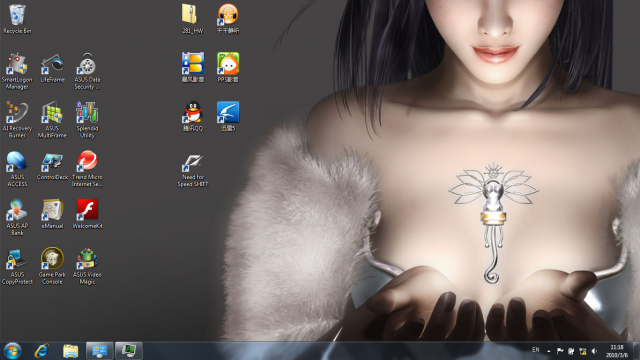Open the 281_HW zipped folder
640x360 pixels.
(x=193, y=19)
